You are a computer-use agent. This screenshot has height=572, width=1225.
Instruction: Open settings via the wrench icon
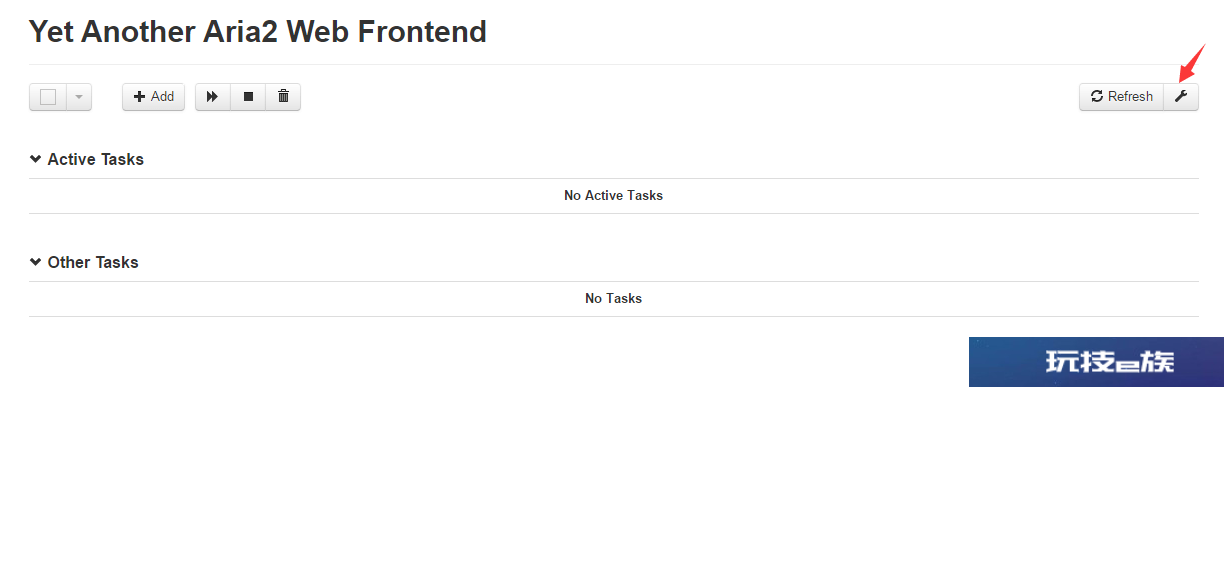point(1181,96)
